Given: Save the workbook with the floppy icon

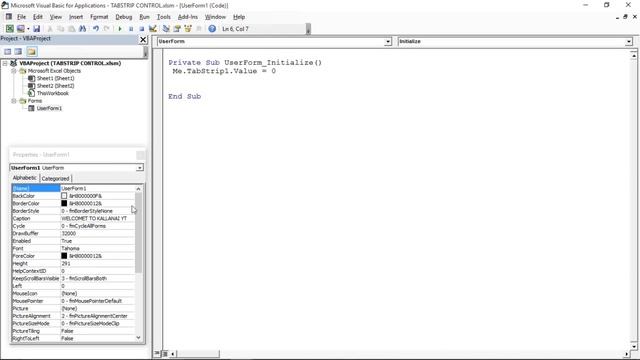Looking at the screenshot, I should pyautogui.click(x=36, y=29).
